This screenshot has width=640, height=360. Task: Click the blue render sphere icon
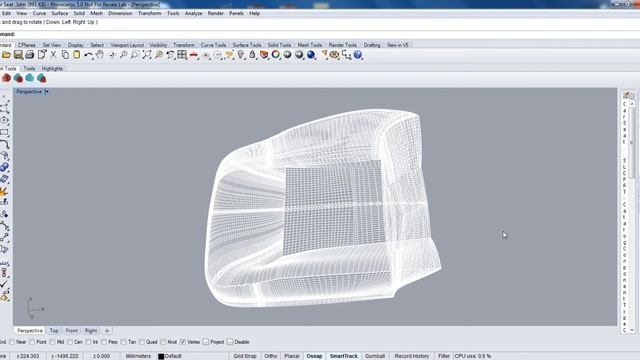pyautogui.click(x=311, y=55)
